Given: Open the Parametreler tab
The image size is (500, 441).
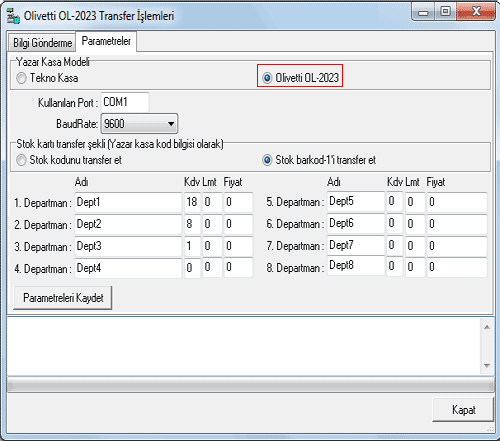Looking at the screenshot, I should coord(106,41).
